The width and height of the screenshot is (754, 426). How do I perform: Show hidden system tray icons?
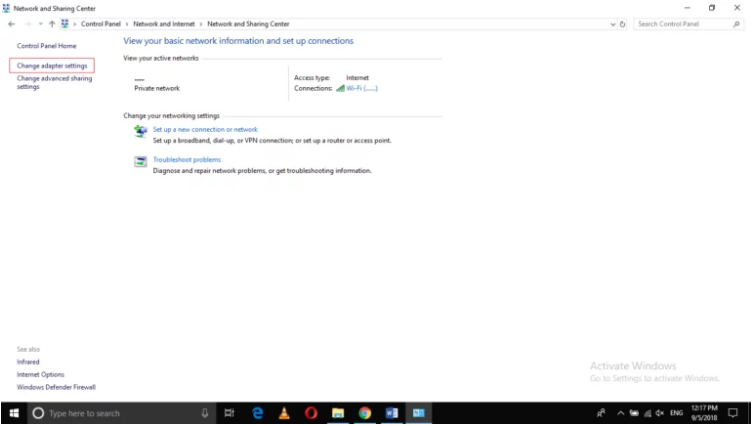click(619, 413)
